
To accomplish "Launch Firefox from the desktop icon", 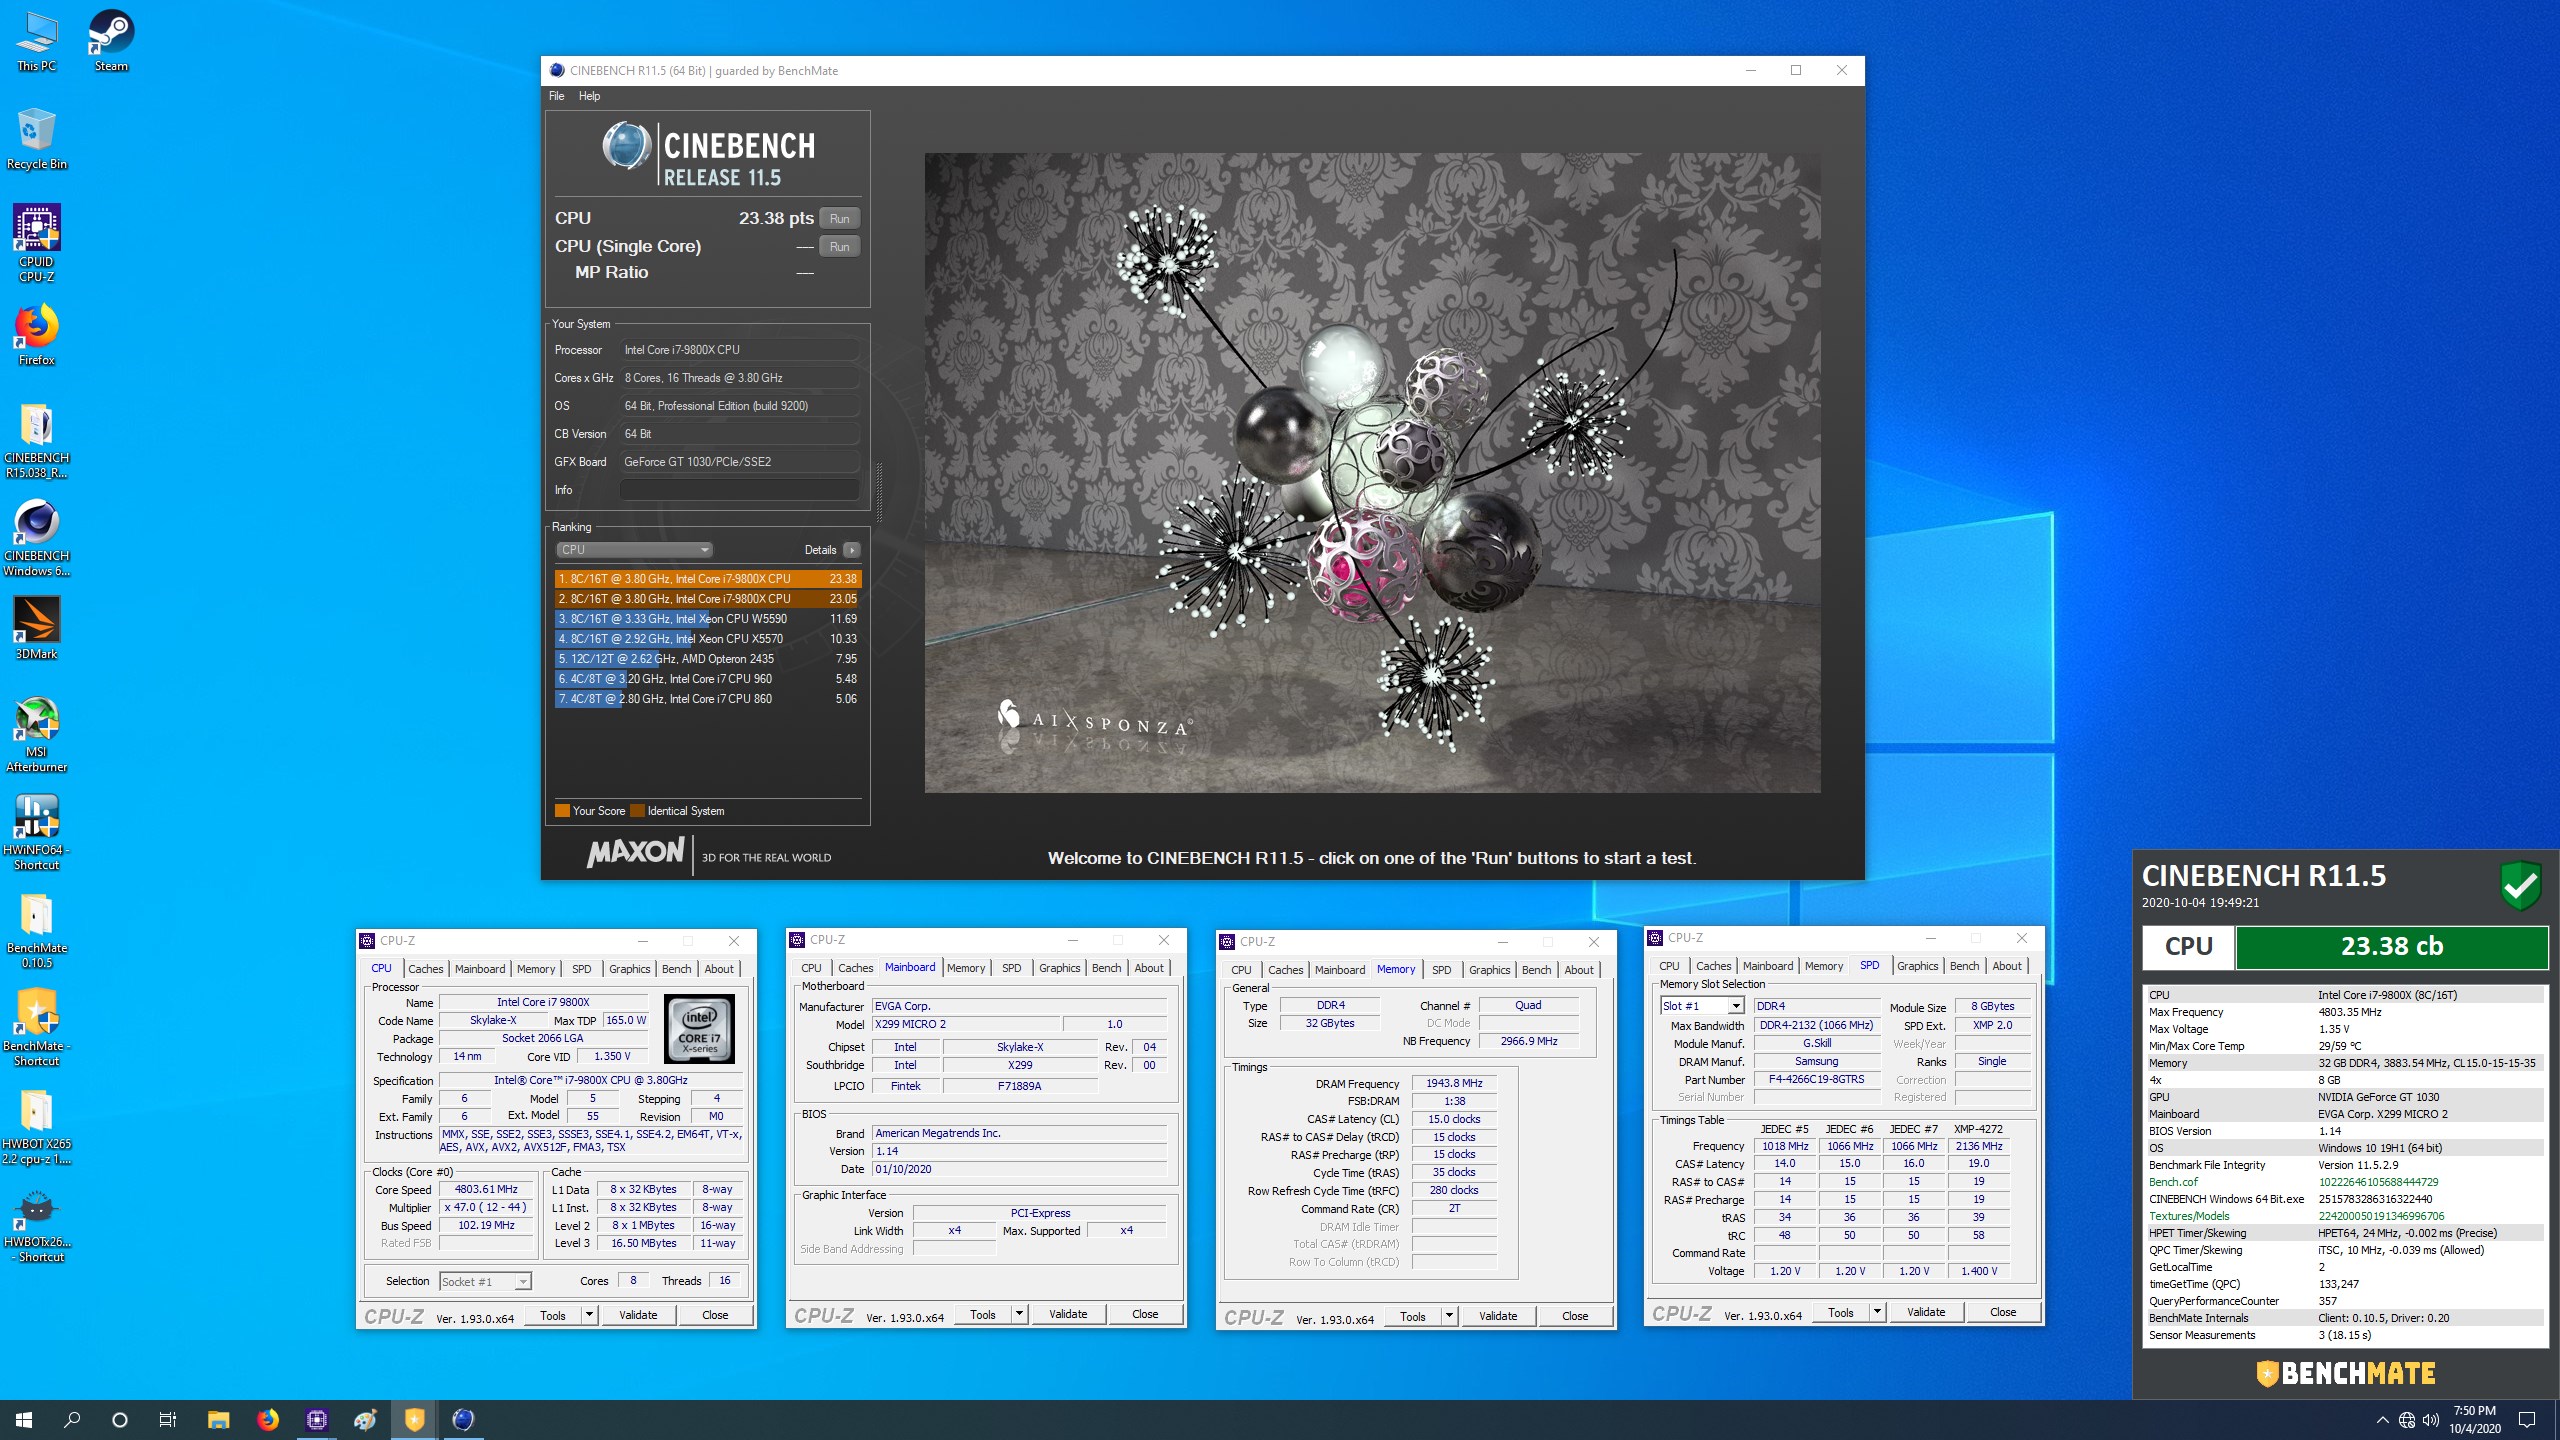I will pos(37,335).
